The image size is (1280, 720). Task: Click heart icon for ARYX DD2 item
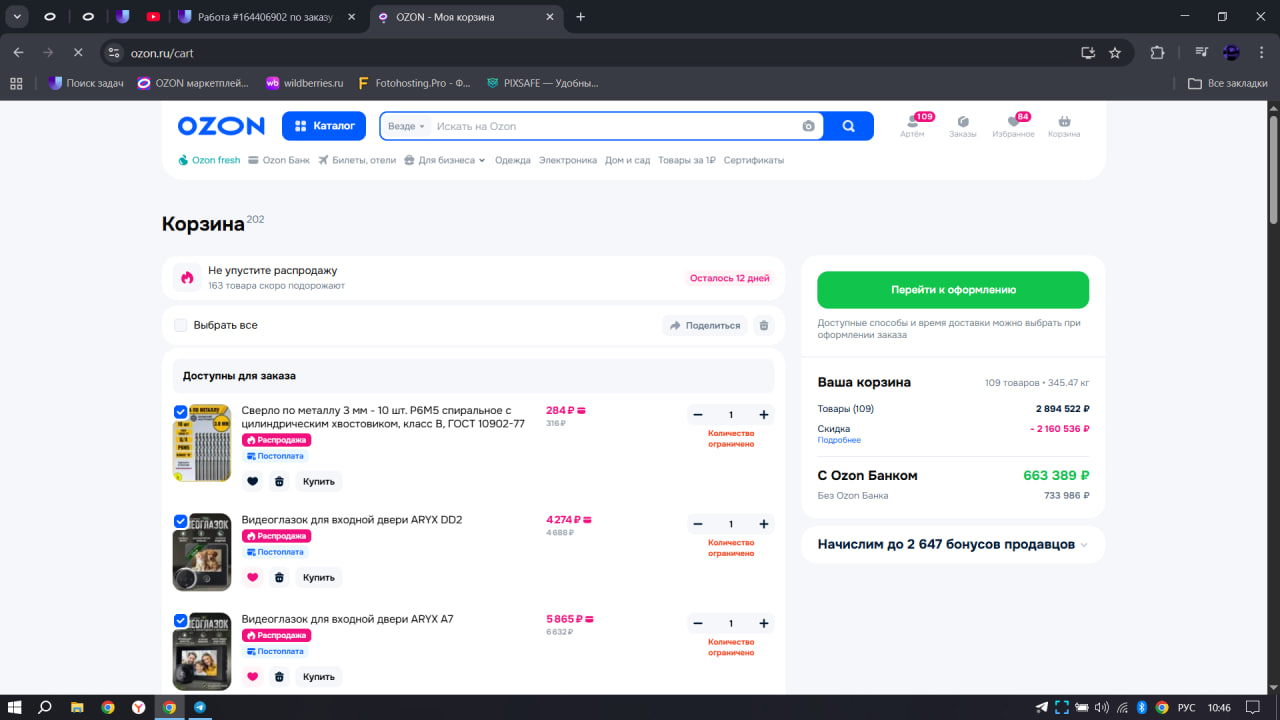(x=252, y=577)
